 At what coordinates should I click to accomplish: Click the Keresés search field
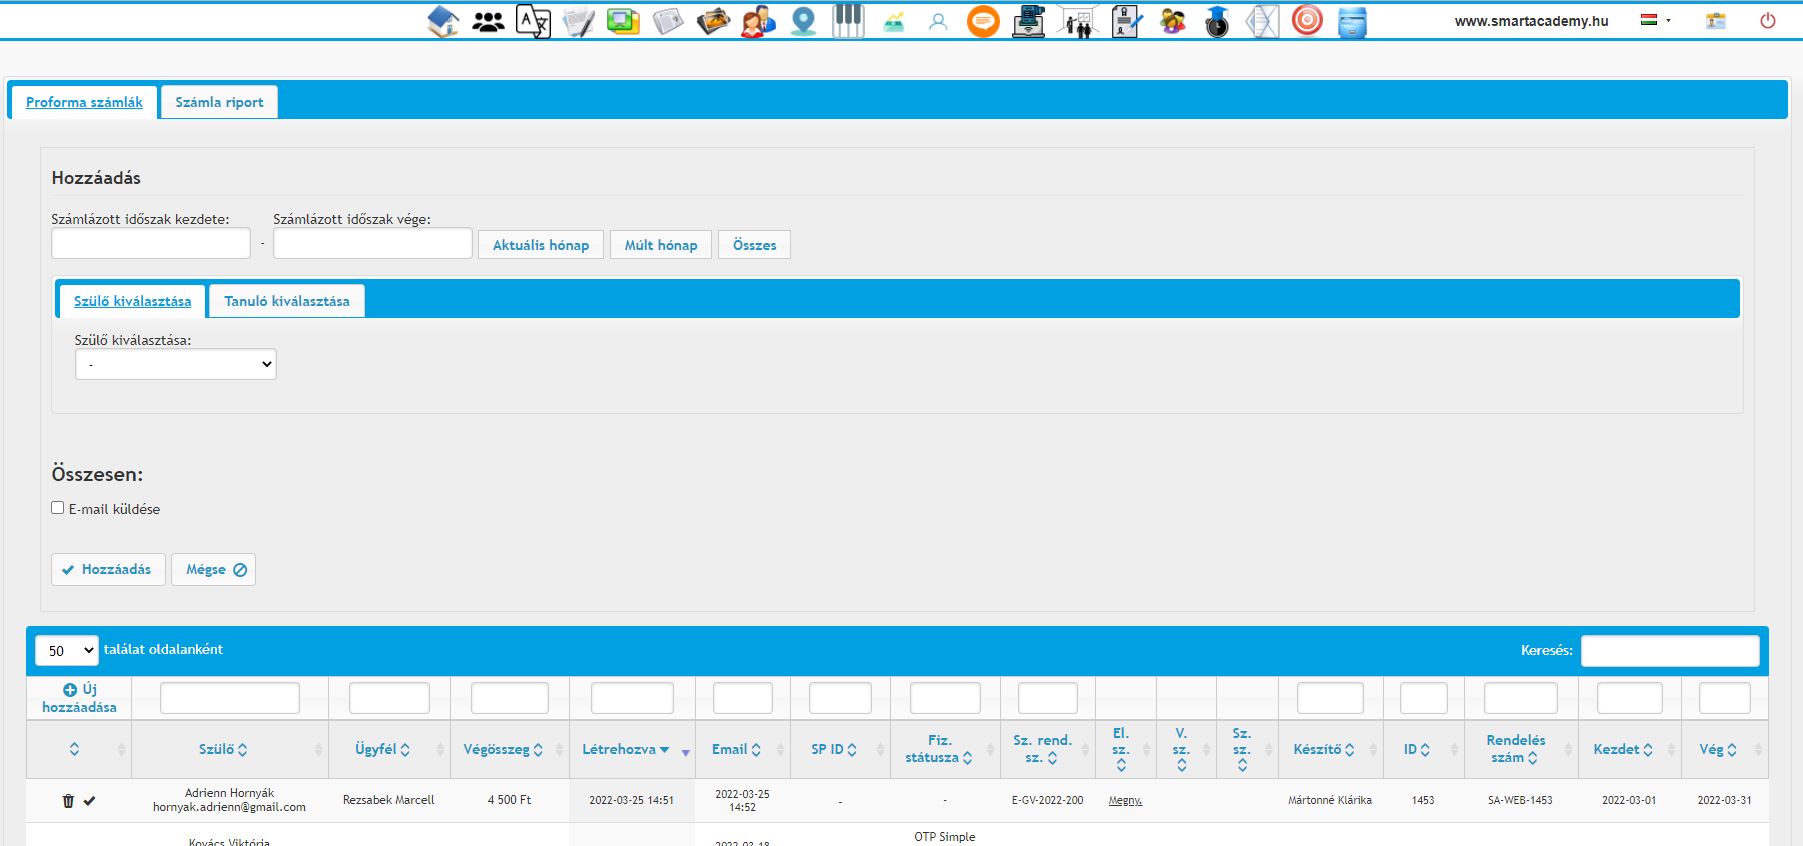[x=1669, y=650]
